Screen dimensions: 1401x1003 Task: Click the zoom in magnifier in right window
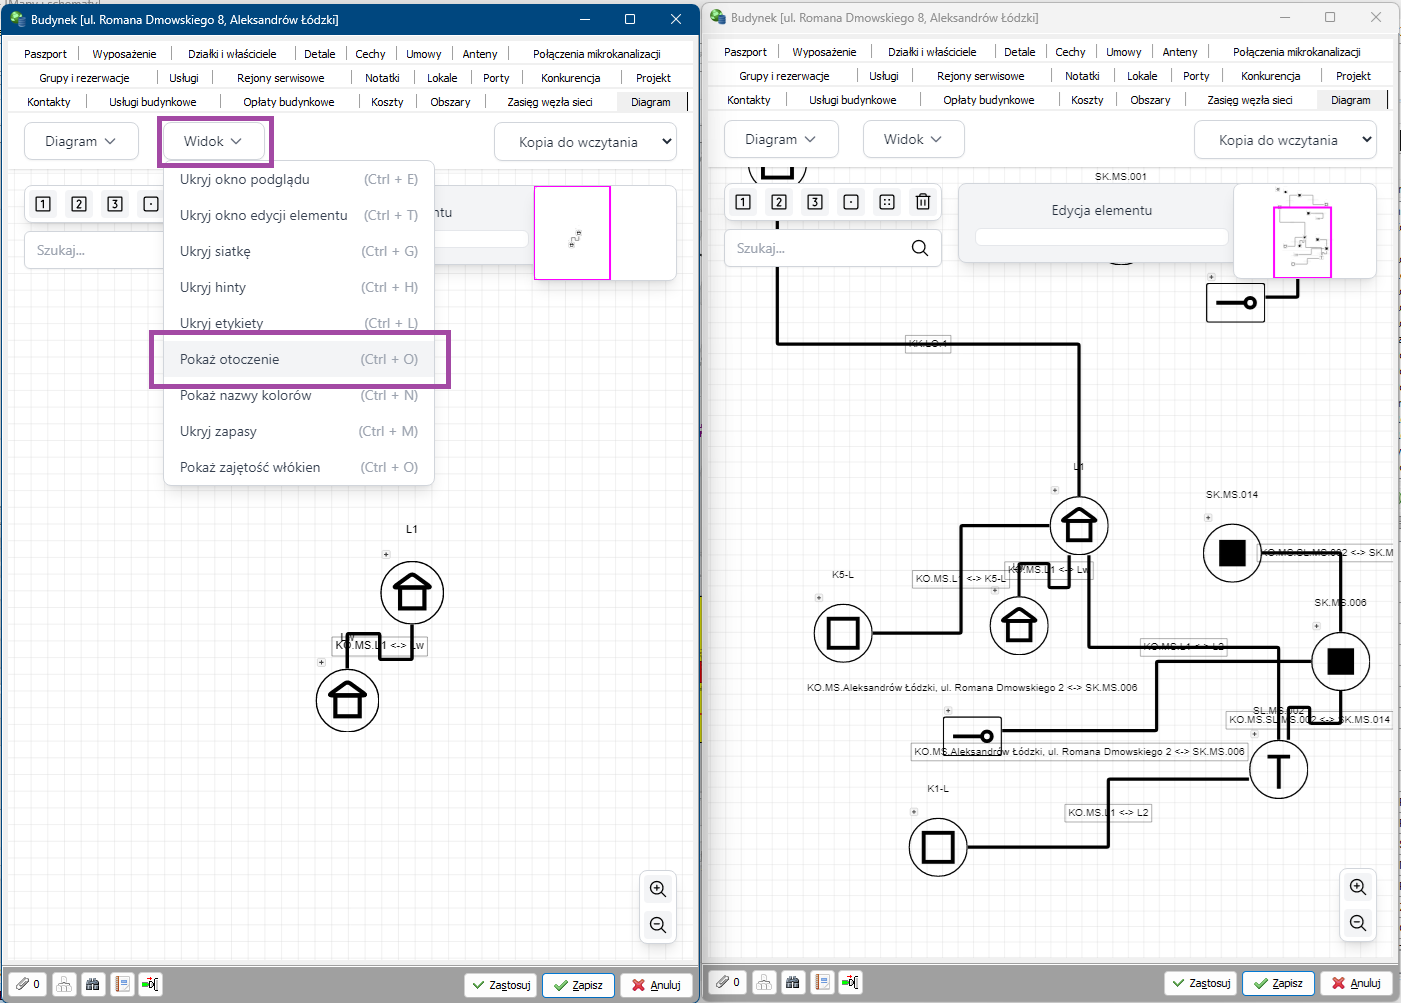1357,887
